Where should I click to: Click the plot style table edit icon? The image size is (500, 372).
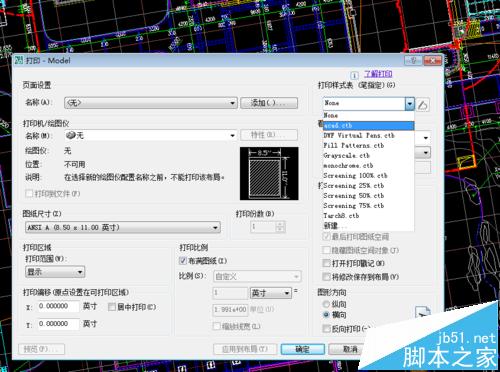(x=423, y=105)
